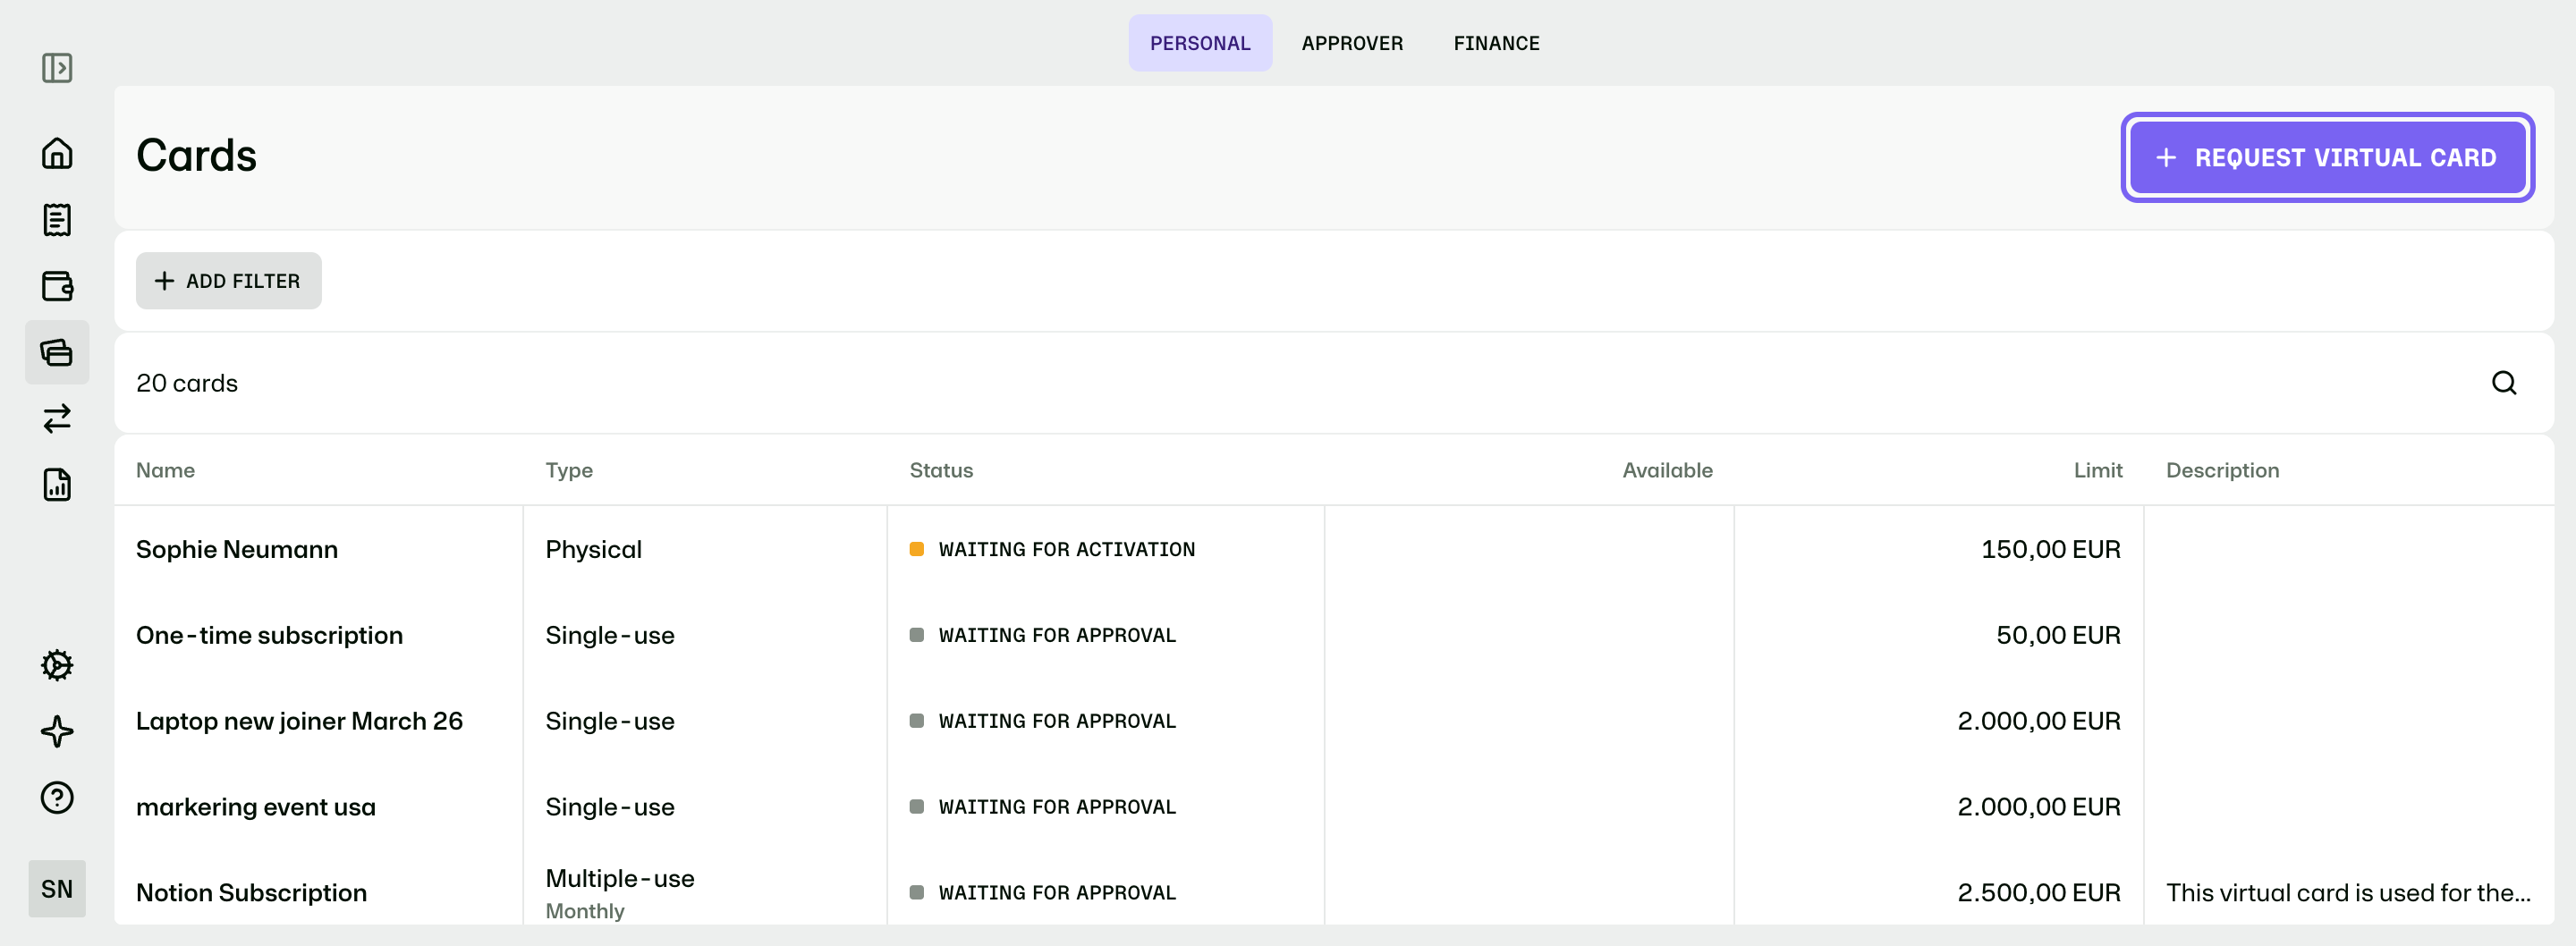Screen dimensions: 2576x946
Task: Switch to the Finance tab
Action: (x=1496, y=43)
